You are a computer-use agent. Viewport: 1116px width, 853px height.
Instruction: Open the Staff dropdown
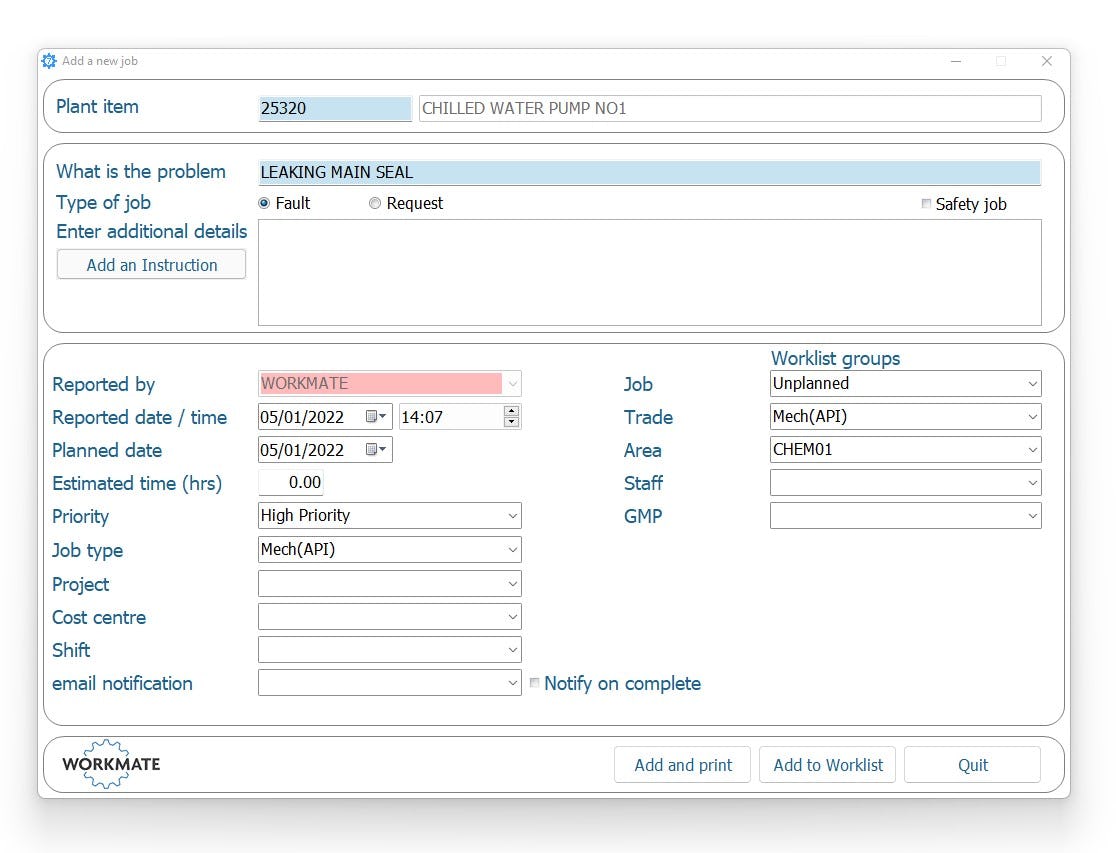(x=1032, y=482)
